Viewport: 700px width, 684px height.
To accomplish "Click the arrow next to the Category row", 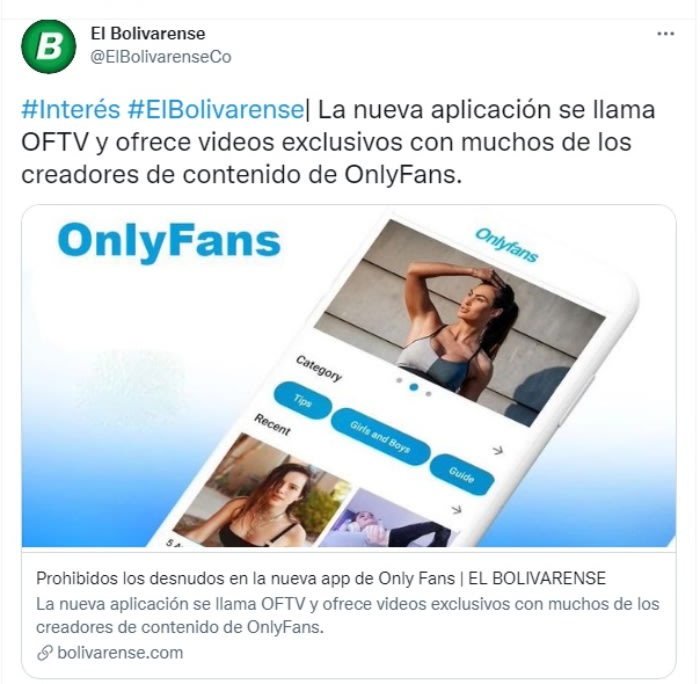I will coord(497,450).
